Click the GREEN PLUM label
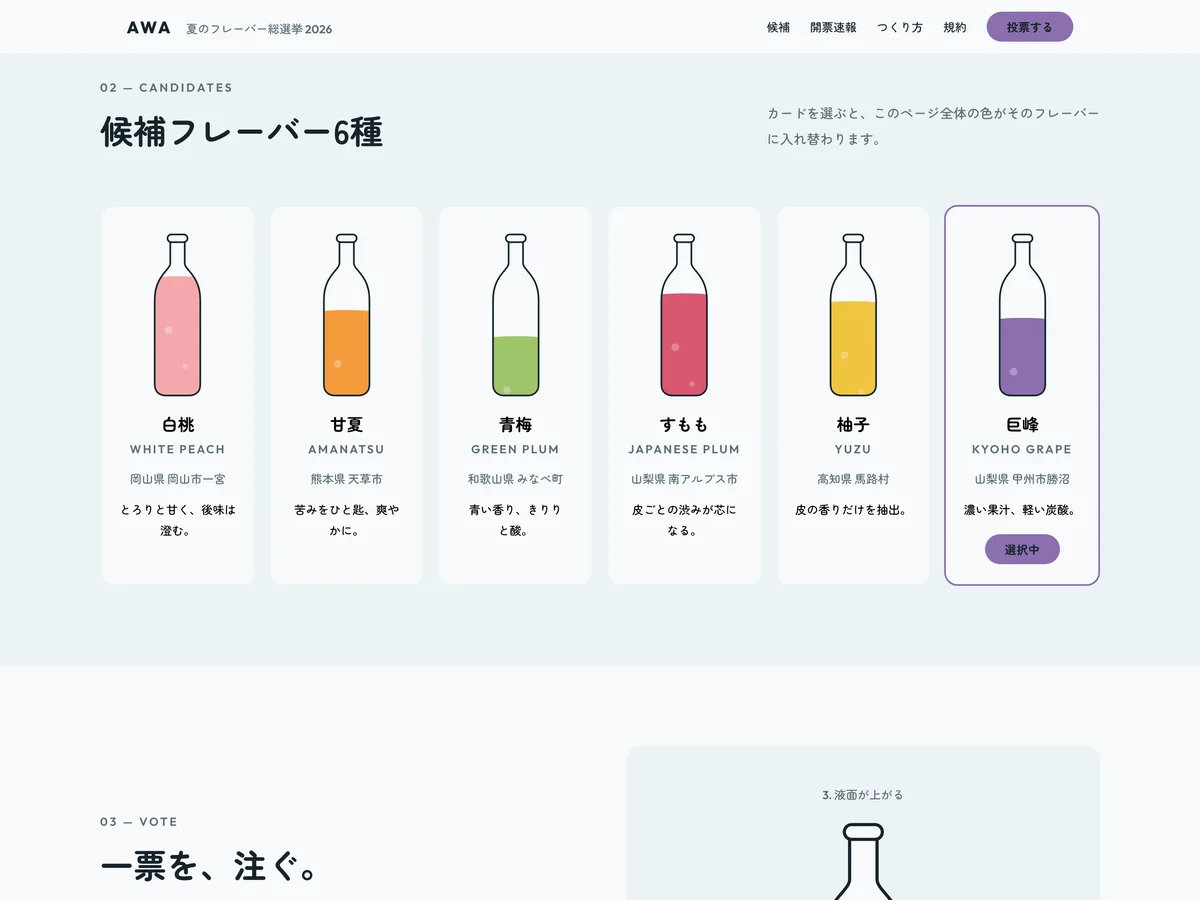Image resolution: width=1200 pixels, height=900 pixels. (x=516, y=449)
